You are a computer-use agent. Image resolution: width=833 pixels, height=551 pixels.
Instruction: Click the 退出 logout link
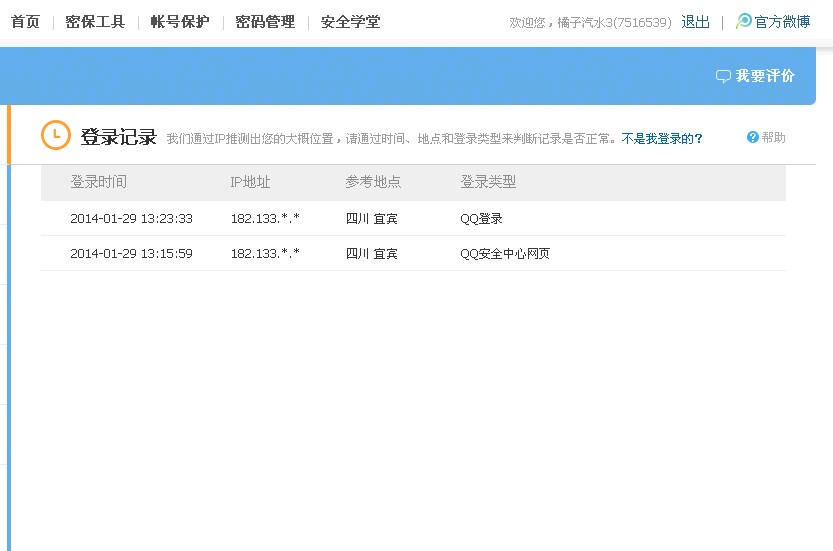pyautogui.click(x=695, y=22)
